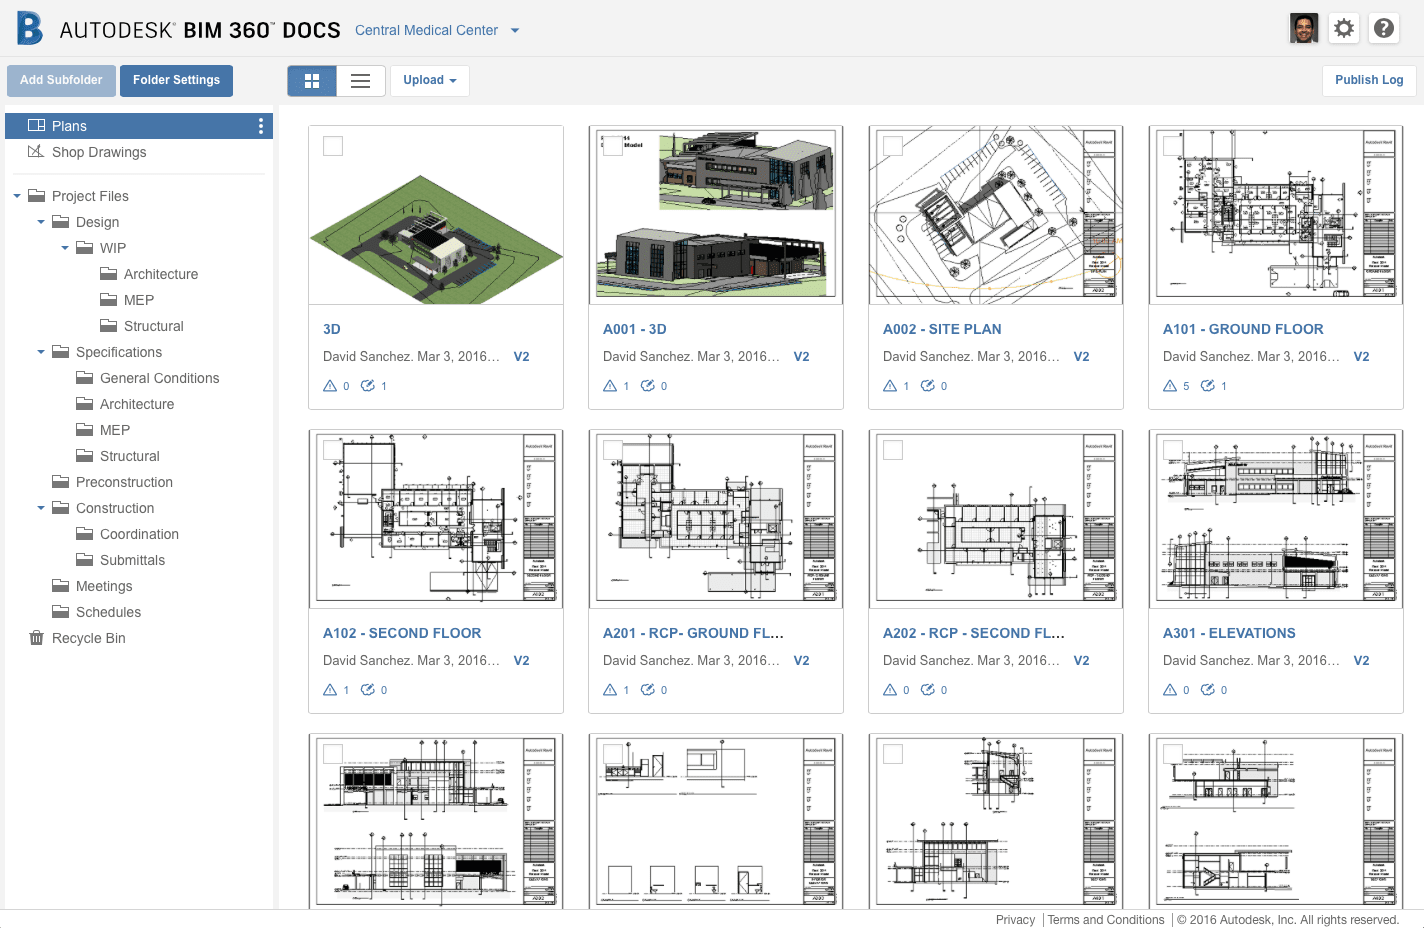Open the issues icon on A101 - GROUND FLOOR
The width and height of the screenshot is (1424, 928).
pyautogui.click(x=1169, y=385)
